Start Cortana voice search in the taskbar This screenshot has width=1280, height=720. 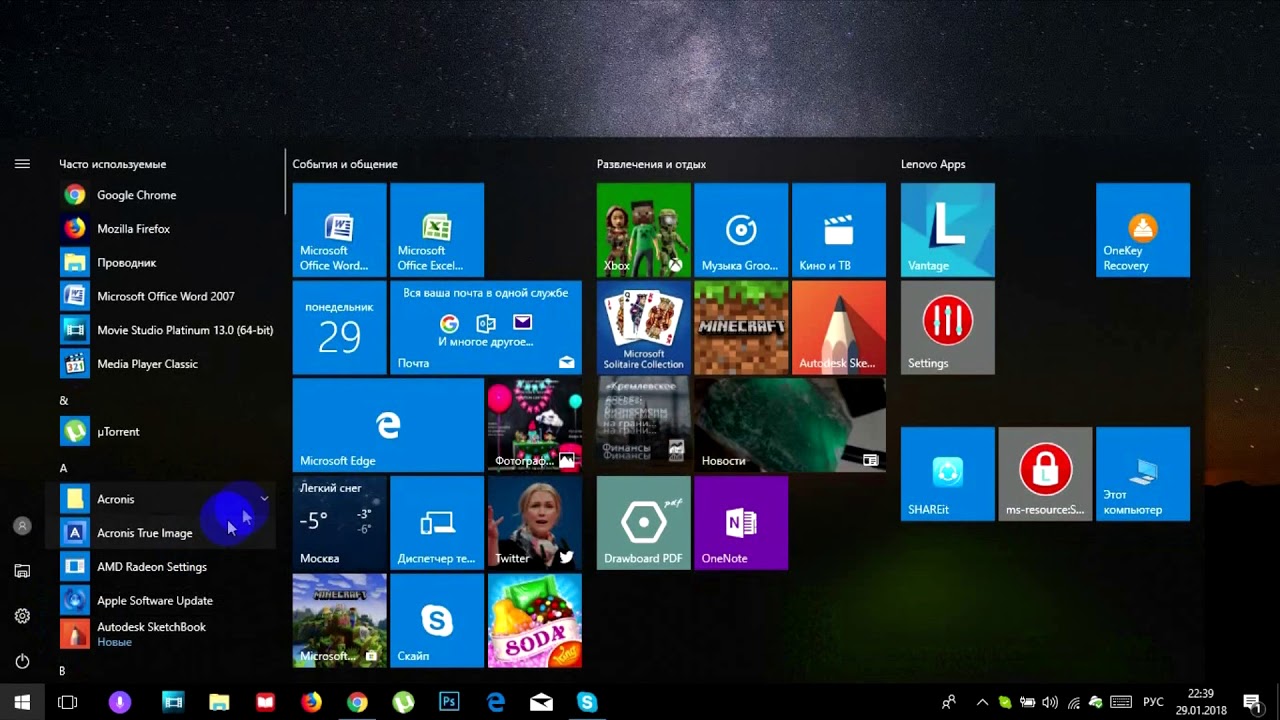120,702
